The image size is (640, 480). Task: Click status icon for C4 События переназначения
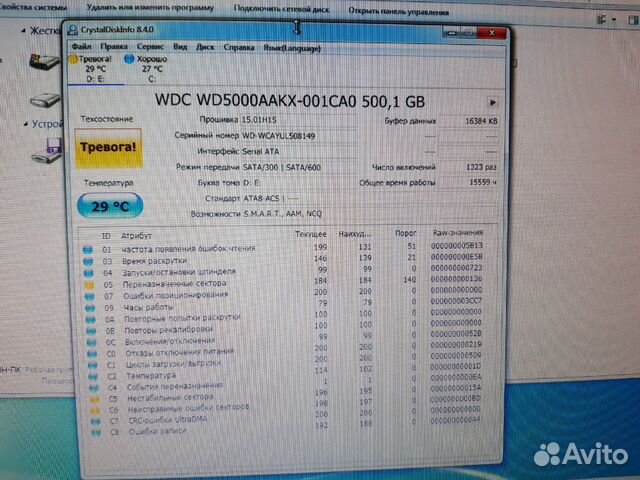(x=94, y=388)
